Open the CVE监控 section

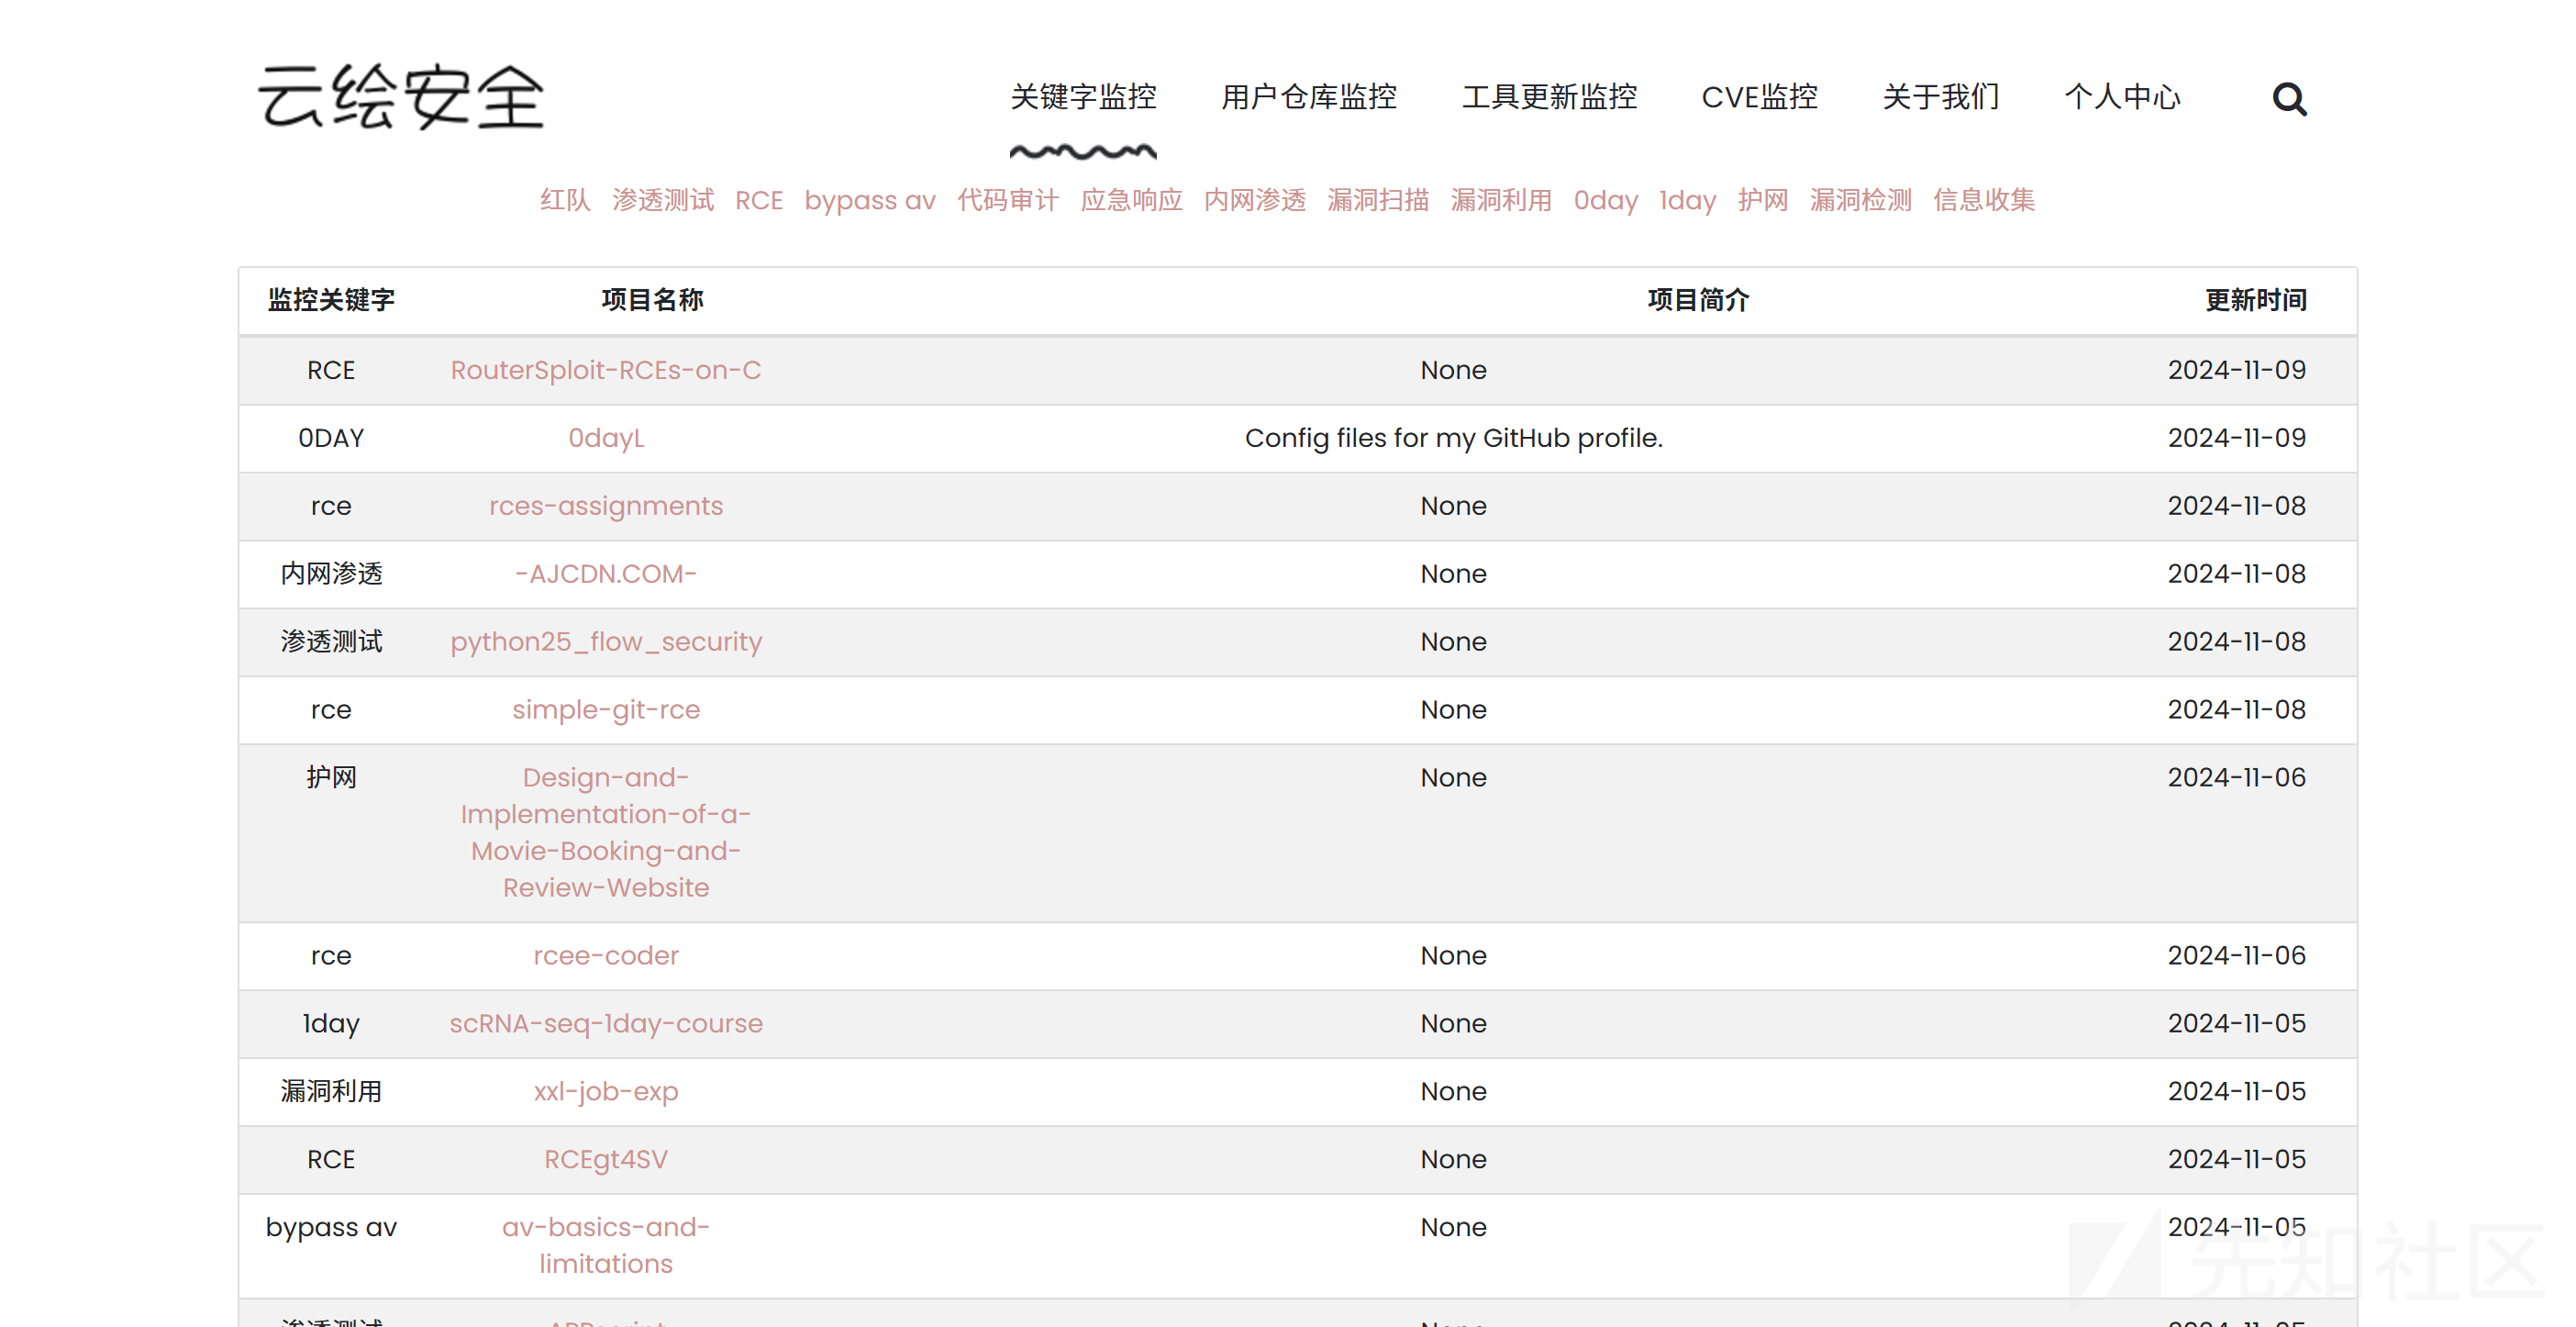[x=1759, y=97]
